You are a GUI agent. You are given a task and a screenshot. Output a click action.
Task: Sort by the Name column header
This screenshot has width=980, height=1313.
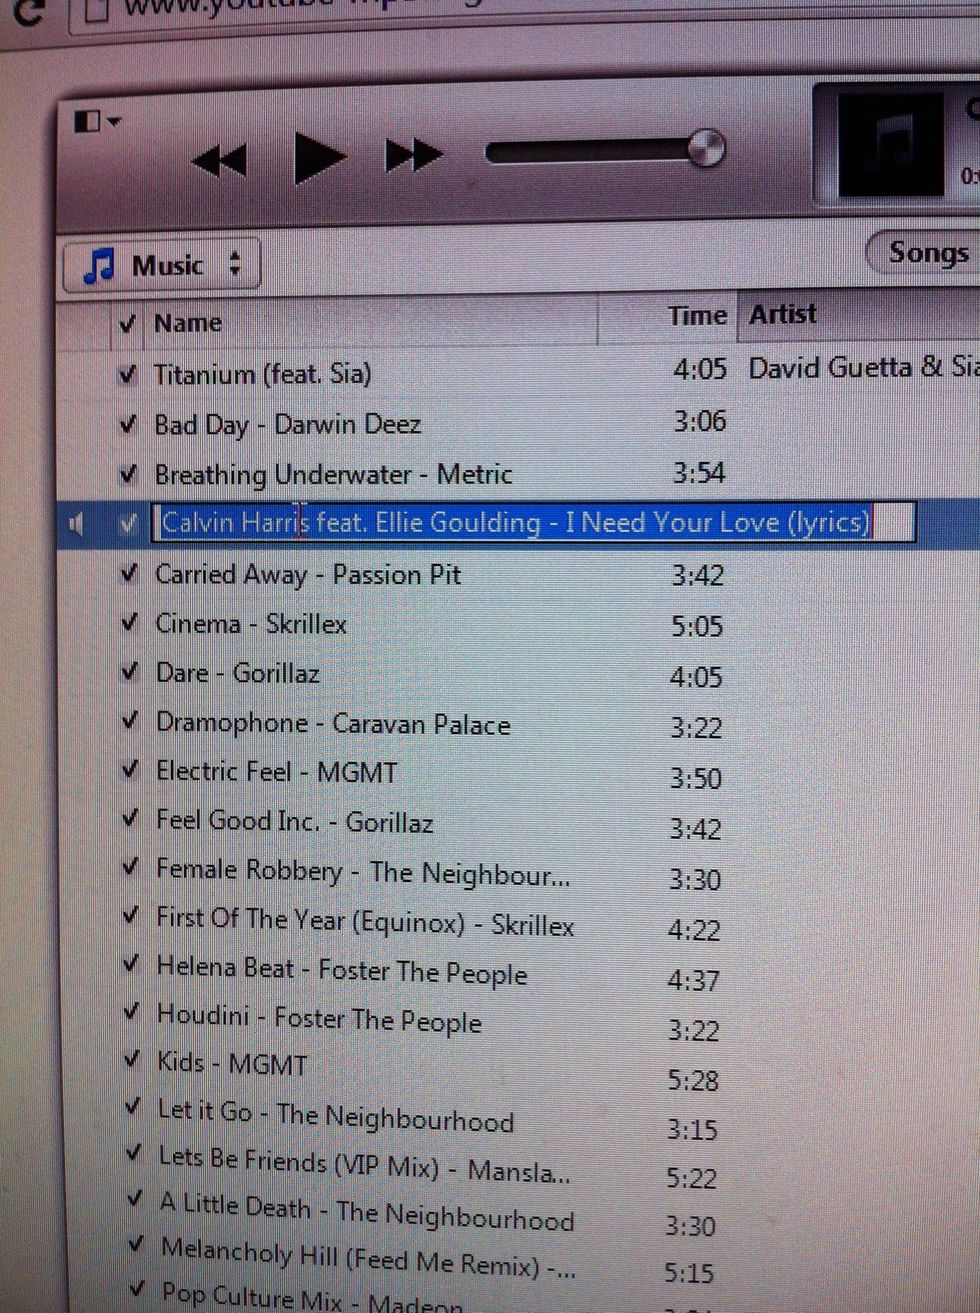[188, 323]
